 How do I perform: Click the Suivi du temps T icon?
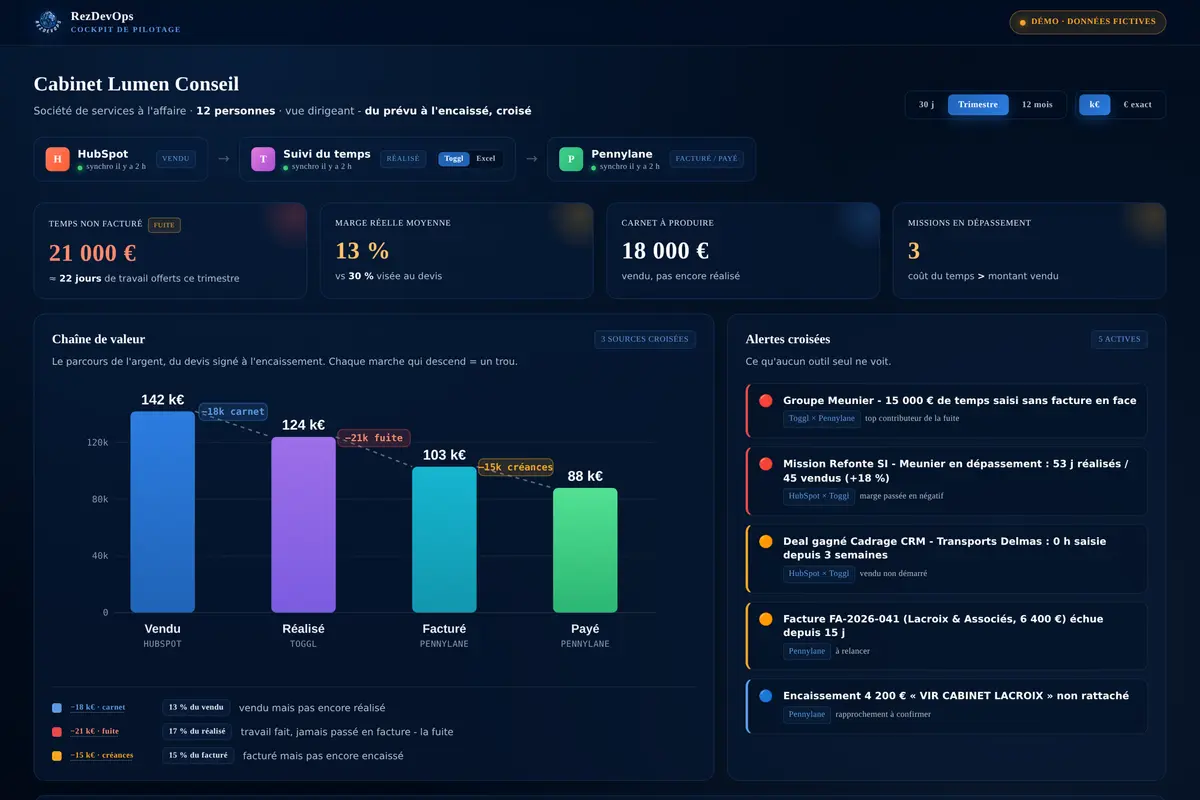pos(263,159)
